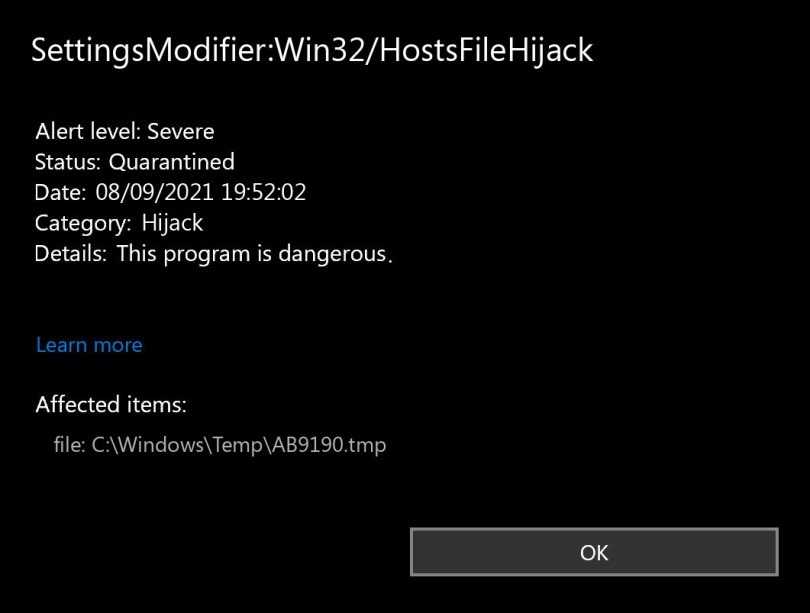
Task: Select the Status label
Action: tap(68, 162)
